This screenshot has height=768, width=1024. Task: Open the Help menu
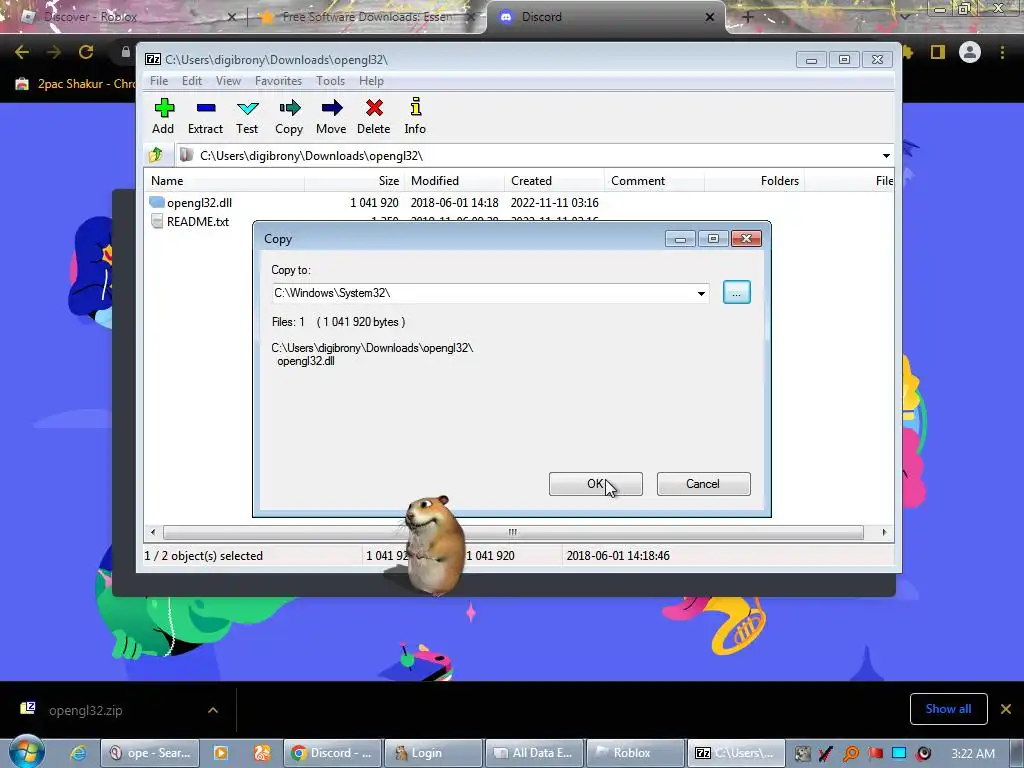click(x=371, y=81)
